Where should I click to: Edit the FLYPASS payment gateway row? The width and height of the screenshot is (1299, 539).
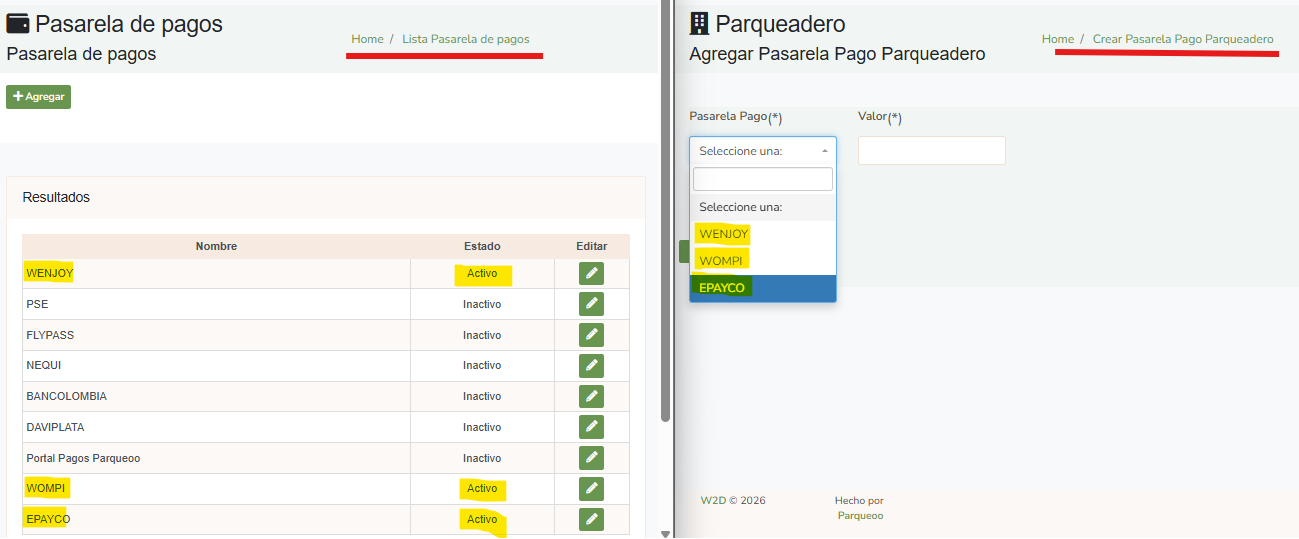(x=591, y=335)
